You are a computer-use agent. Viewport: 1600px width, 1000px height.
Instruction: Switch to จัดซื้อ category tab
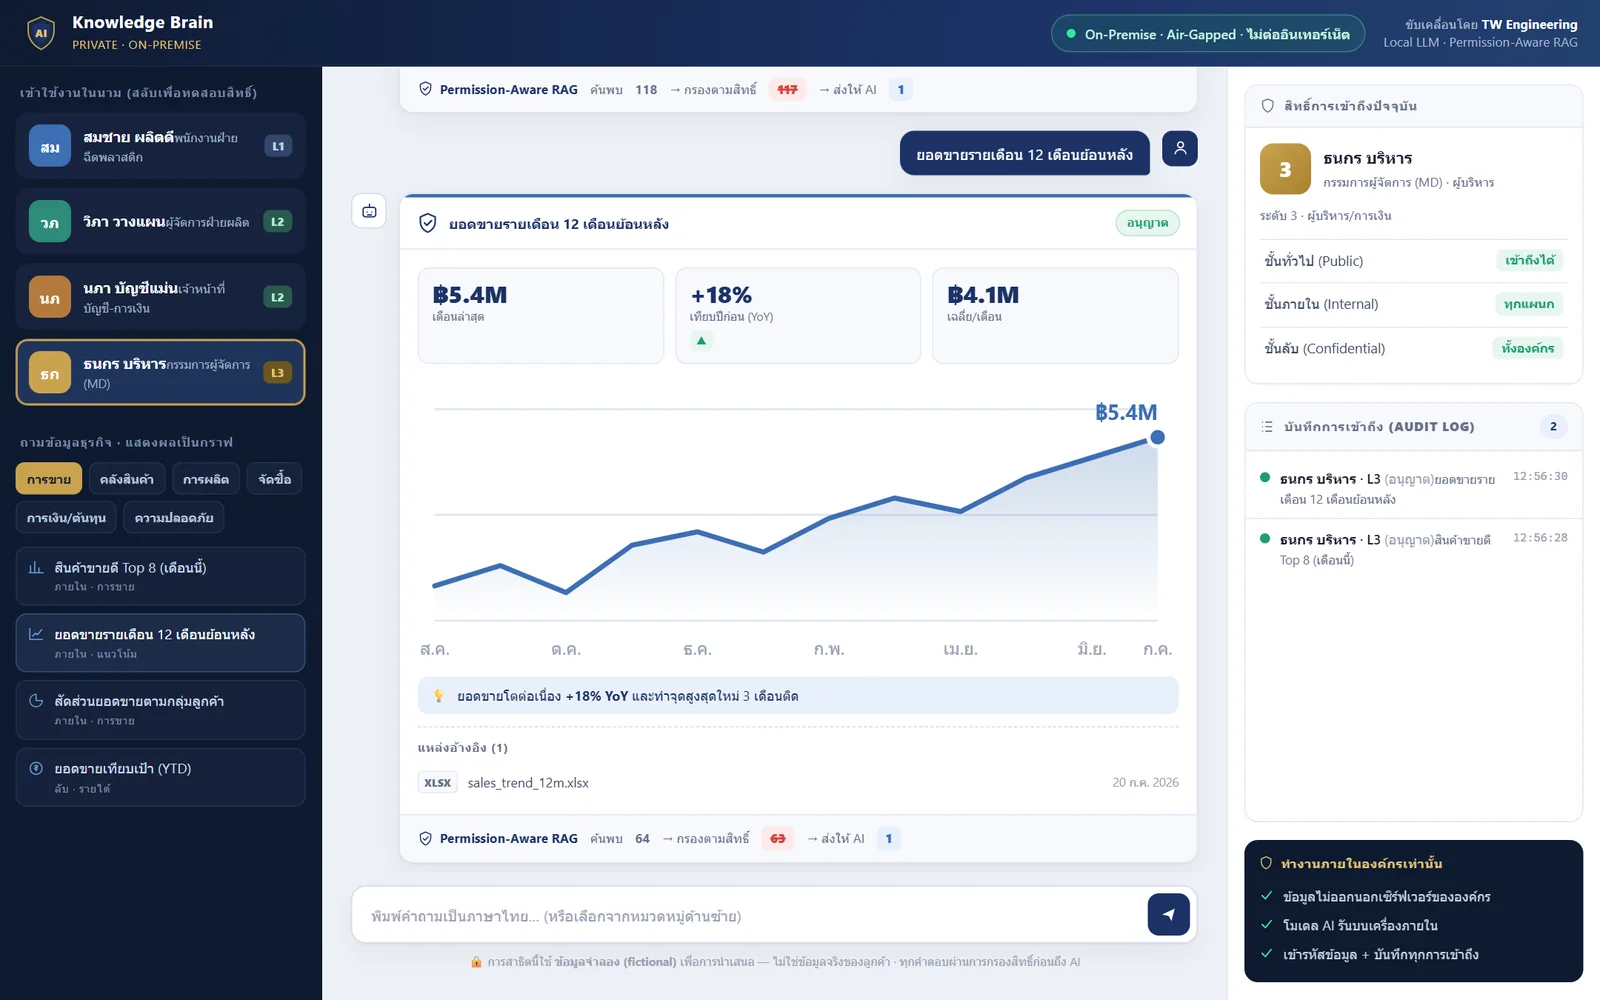pos(275,479)
